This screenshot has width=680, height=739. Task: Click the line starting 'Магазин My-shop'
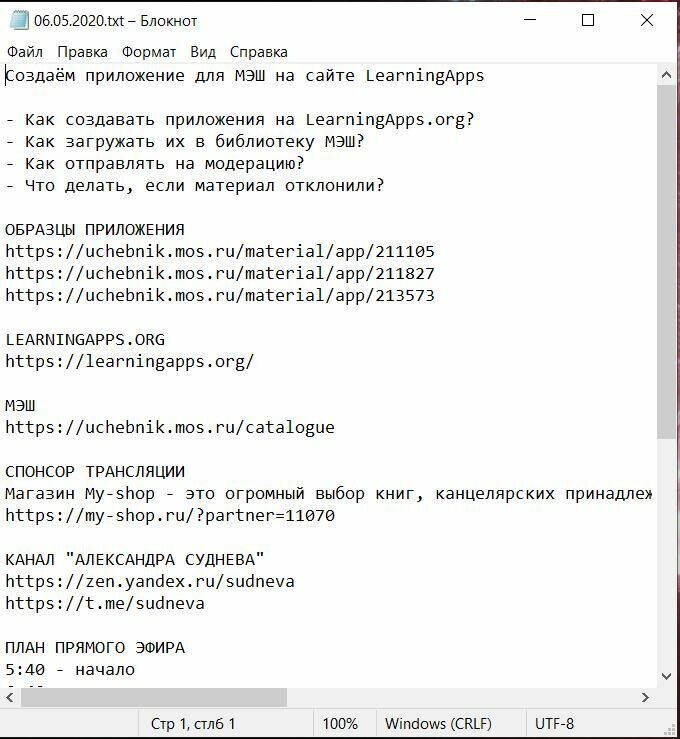328,493
